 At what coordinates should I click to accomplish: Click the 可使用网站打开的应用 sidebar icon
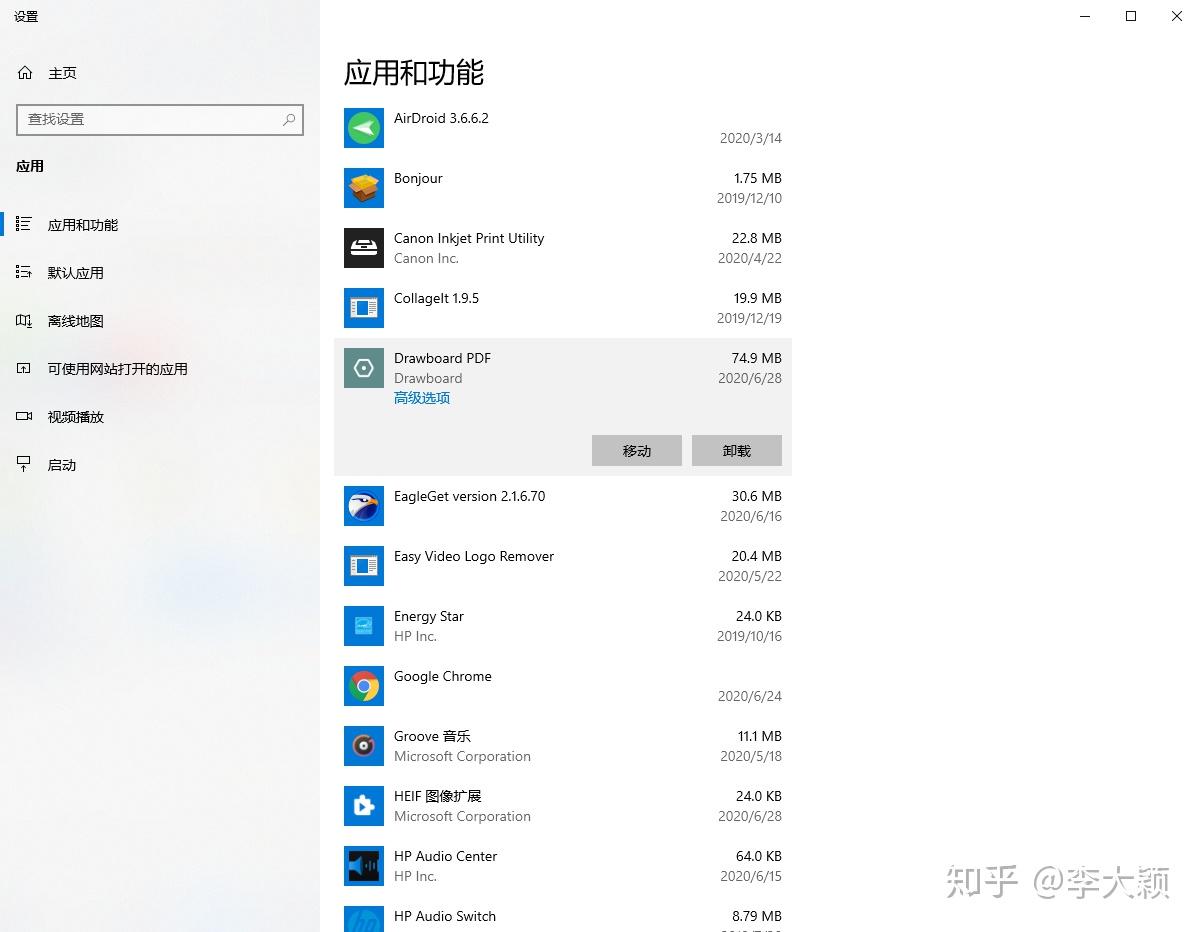[24, 369]
